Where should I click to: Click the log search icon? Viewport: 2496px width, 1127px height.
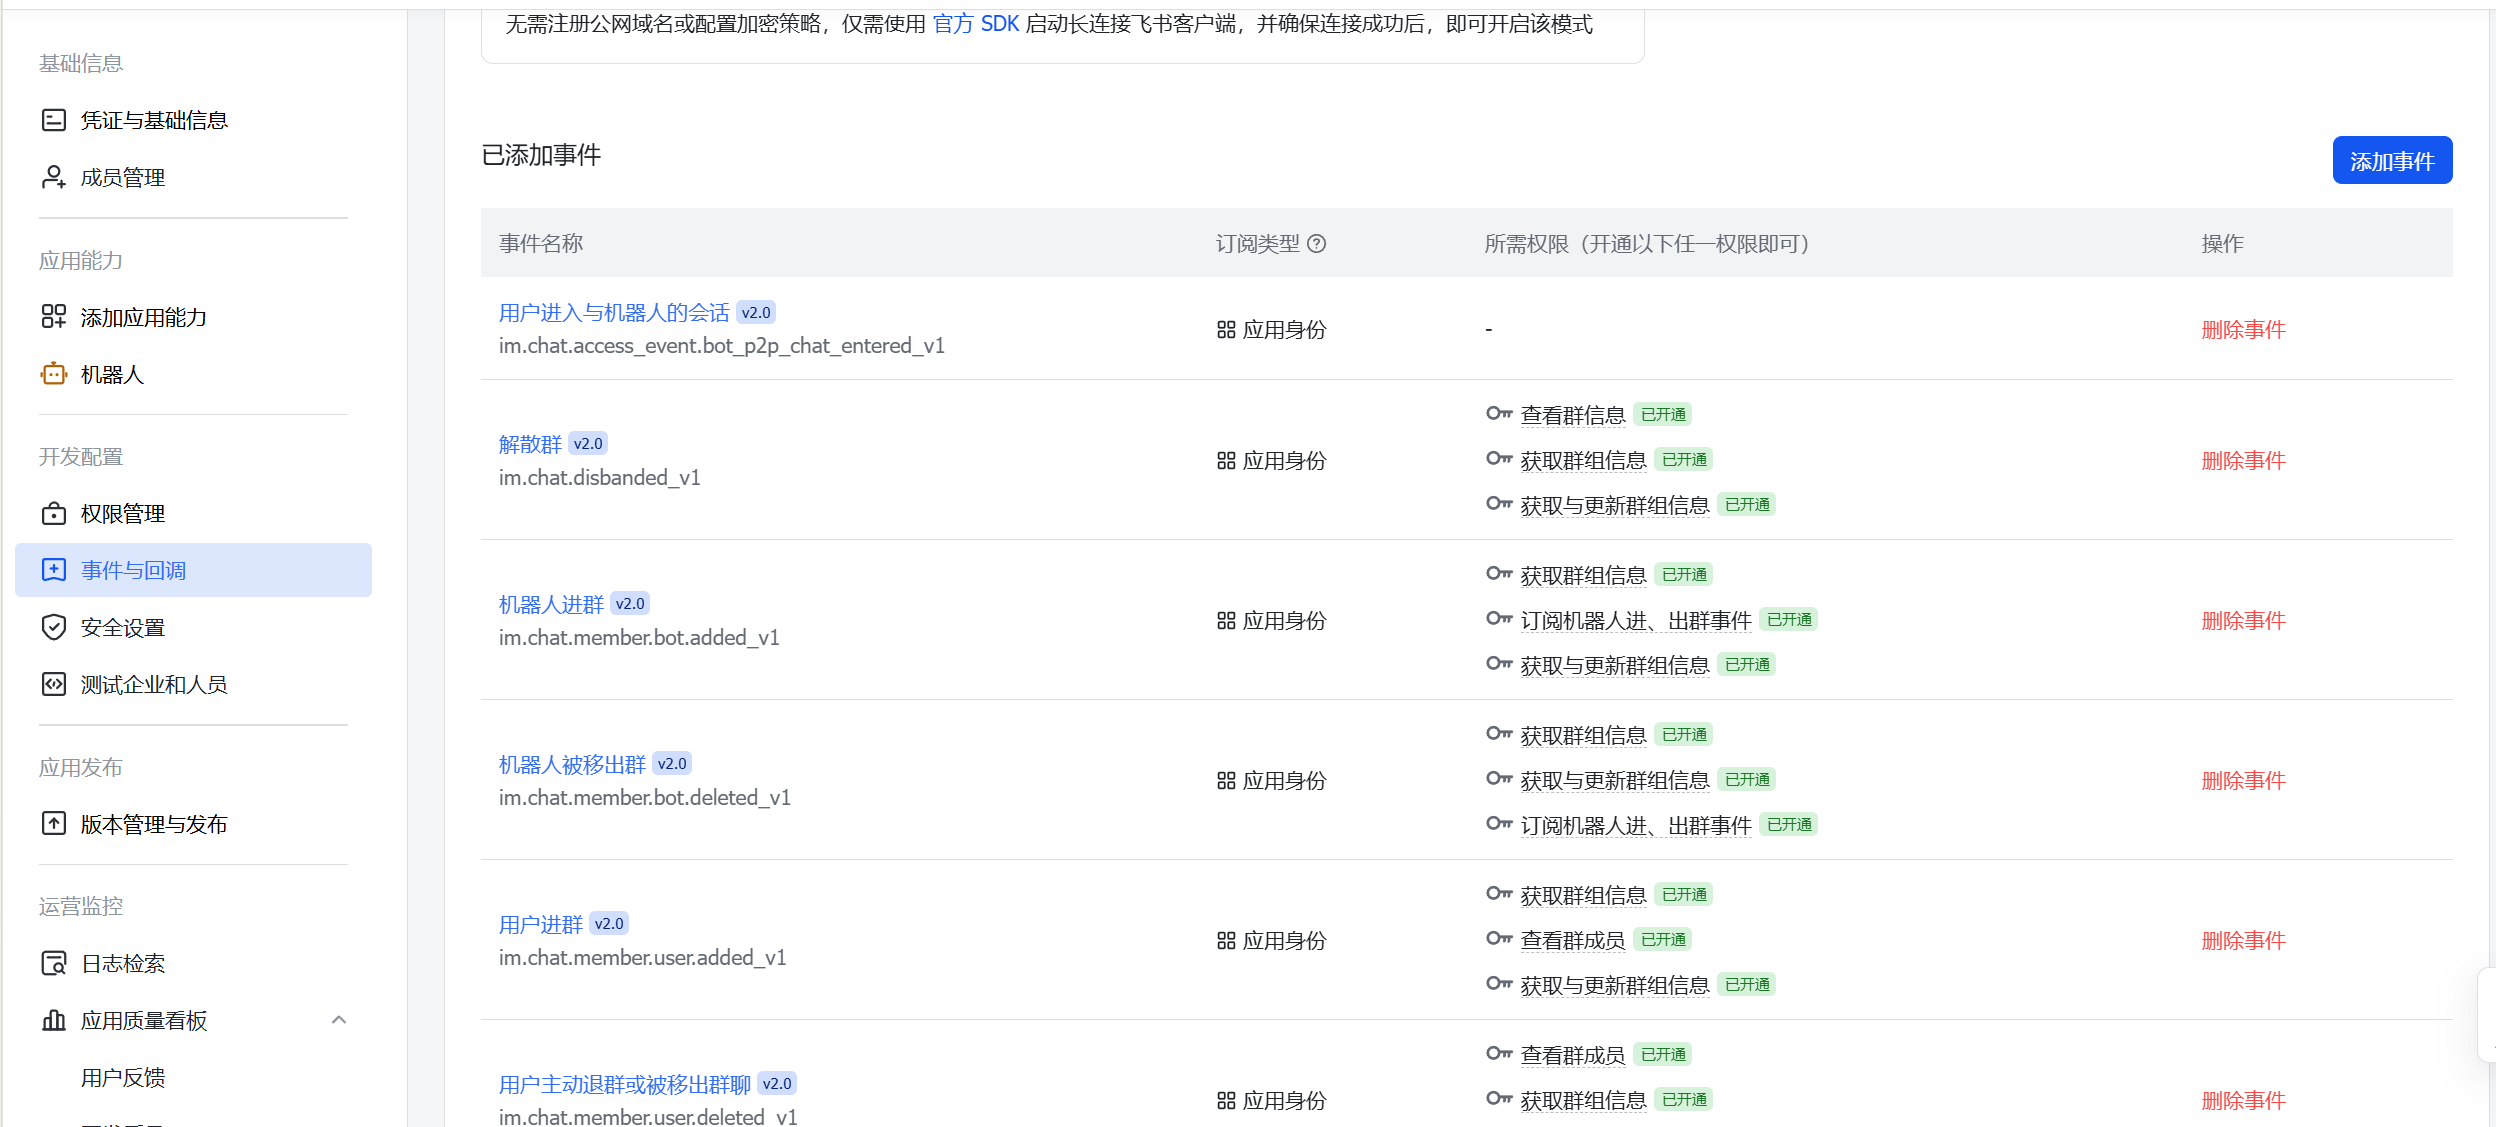pyautogui.click(x=54, y=963)
